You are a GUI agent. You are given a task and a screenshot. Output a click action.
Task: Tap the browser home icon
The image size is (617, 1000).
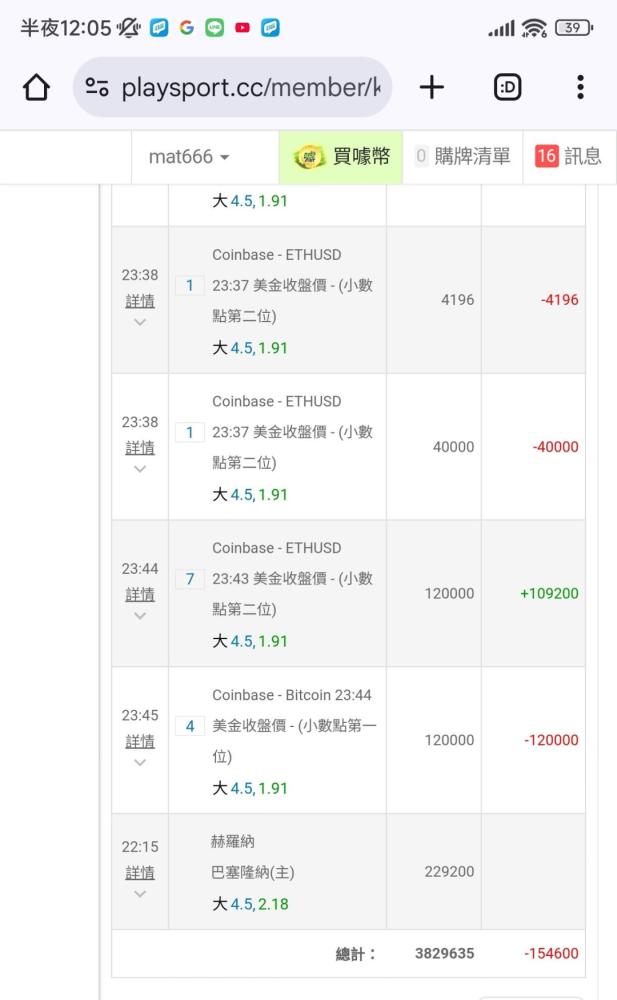(x=36, y=88)
